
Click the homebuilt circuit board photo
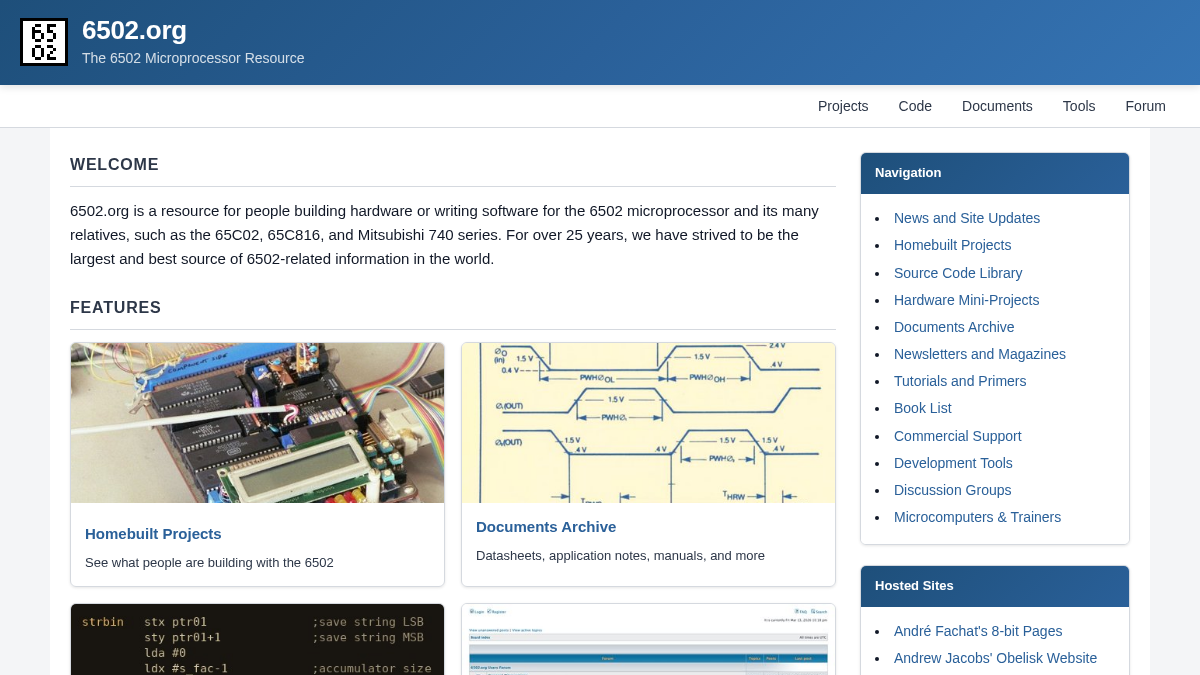click(258, 423)
